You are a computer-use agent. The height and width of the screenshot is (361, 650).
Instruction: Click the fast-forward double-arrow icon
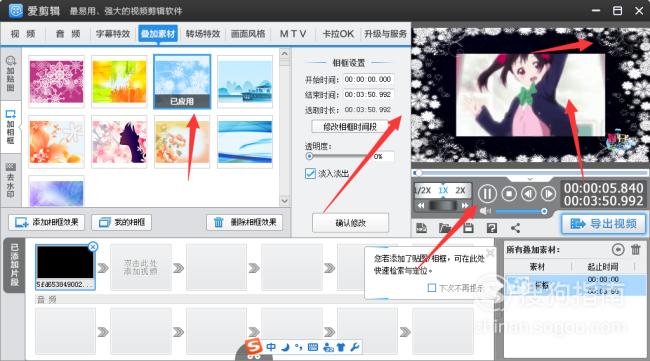[x=465, y=205]
